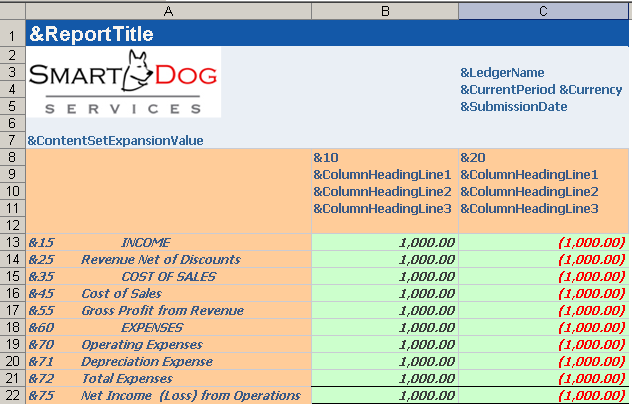Select column B header
This screenshot has height=404, width=632.
click(385, 11)
